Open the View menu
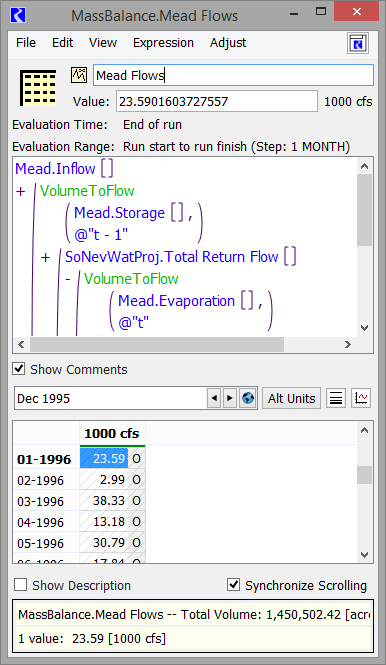Image resolution: width=386 pixels, height=665 pixels. tap(103, 43)
